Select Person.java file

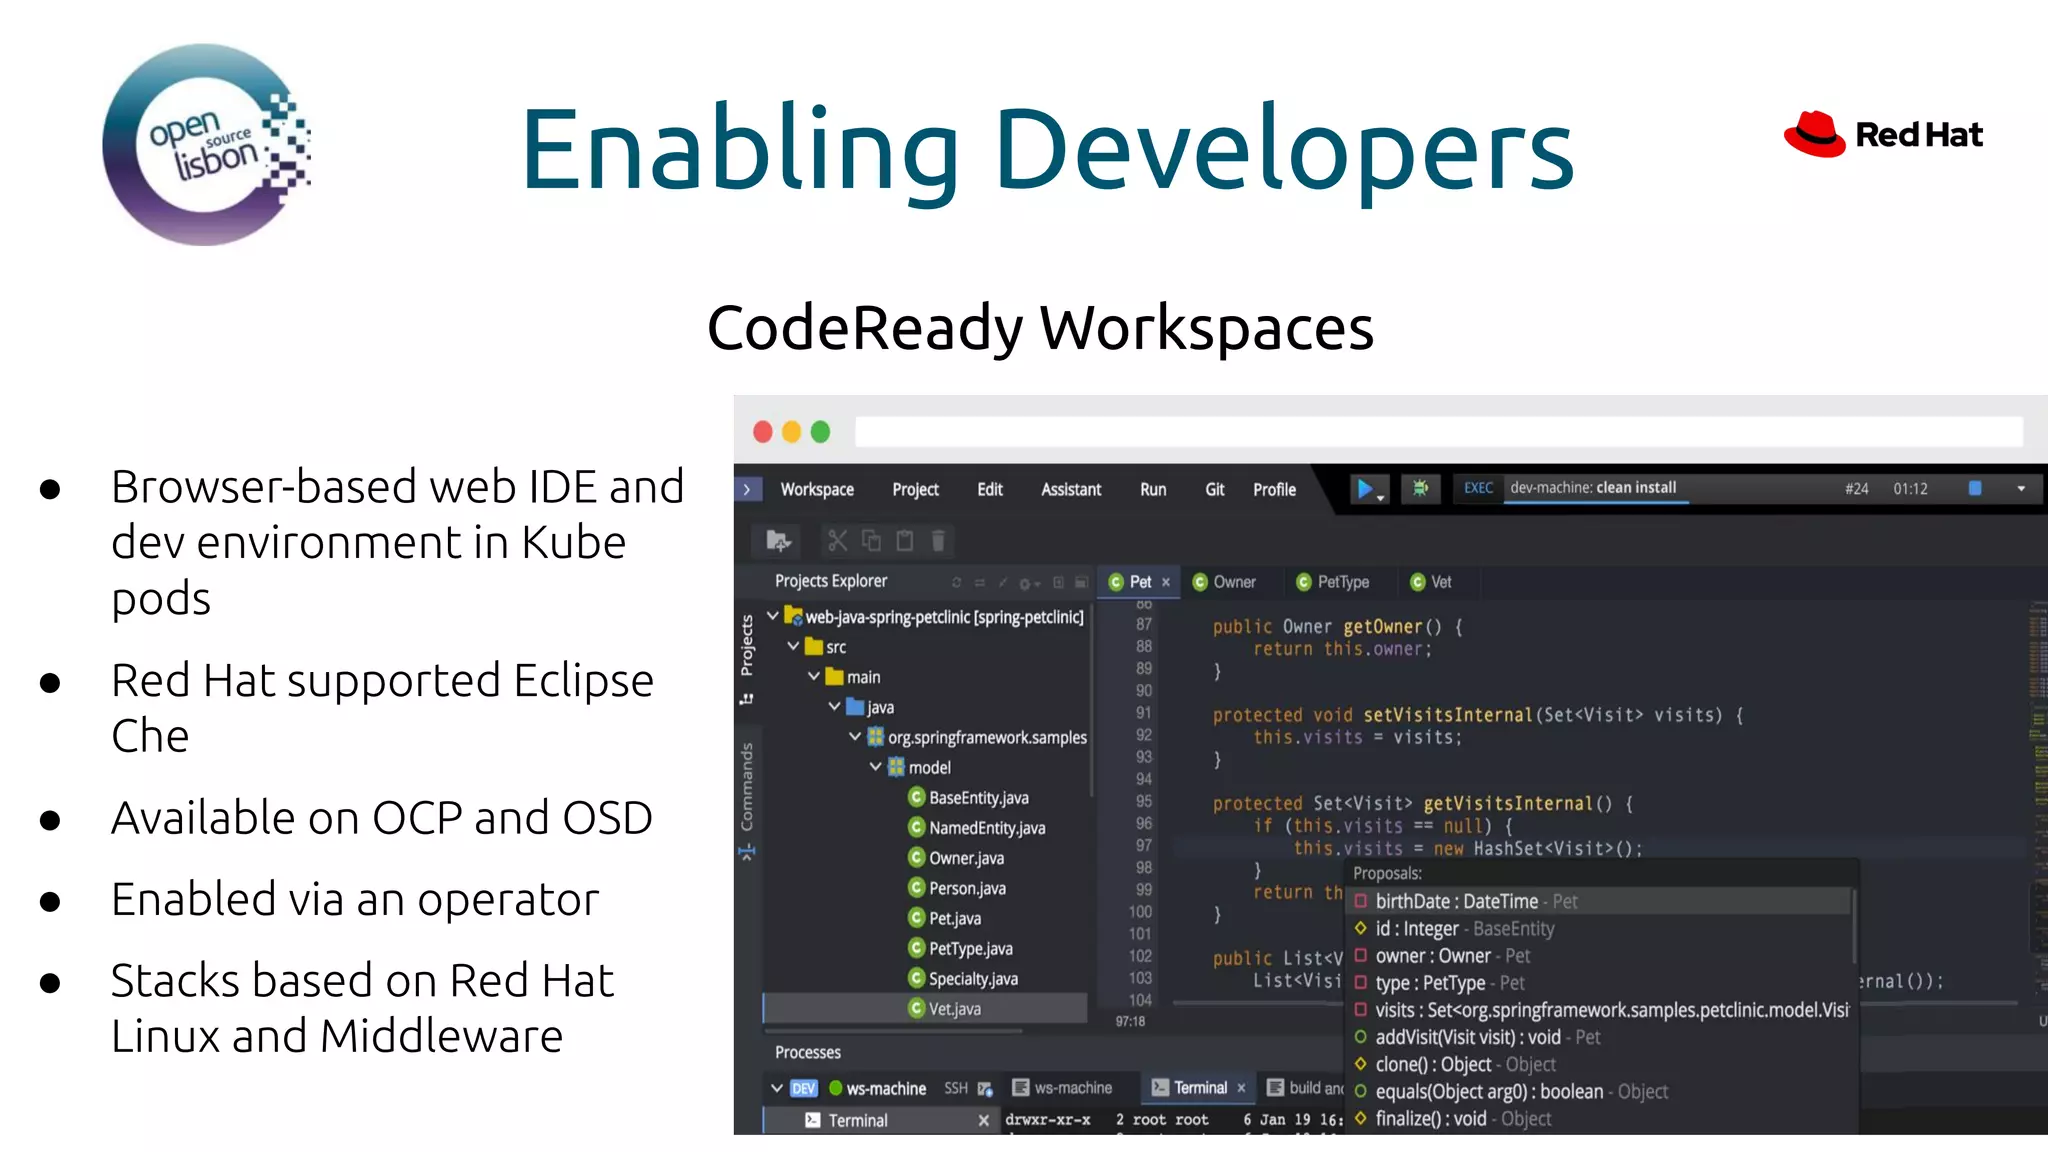(x=957, y=888)
